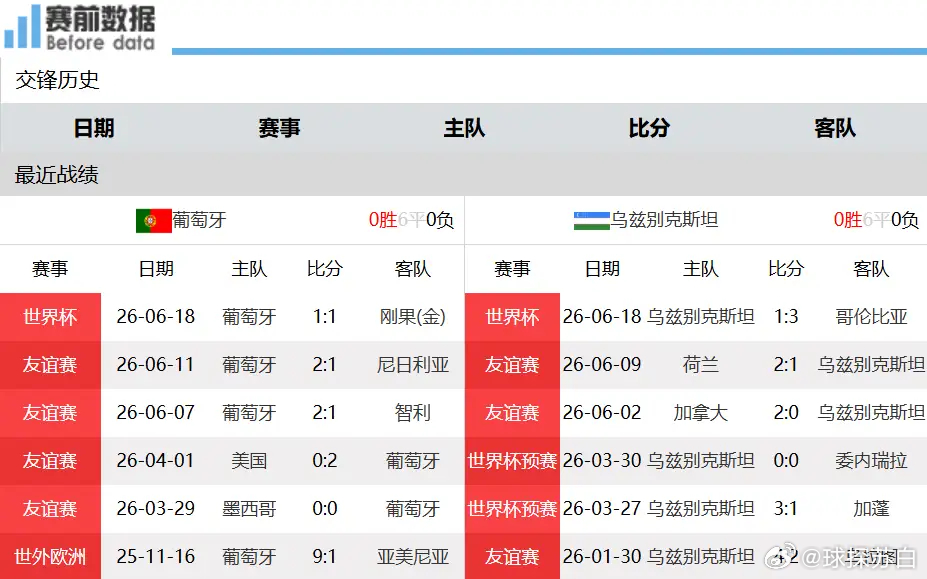Screen dimensions: 927x579
Task: Select the date 25-11-16
Action: point(155,557)
